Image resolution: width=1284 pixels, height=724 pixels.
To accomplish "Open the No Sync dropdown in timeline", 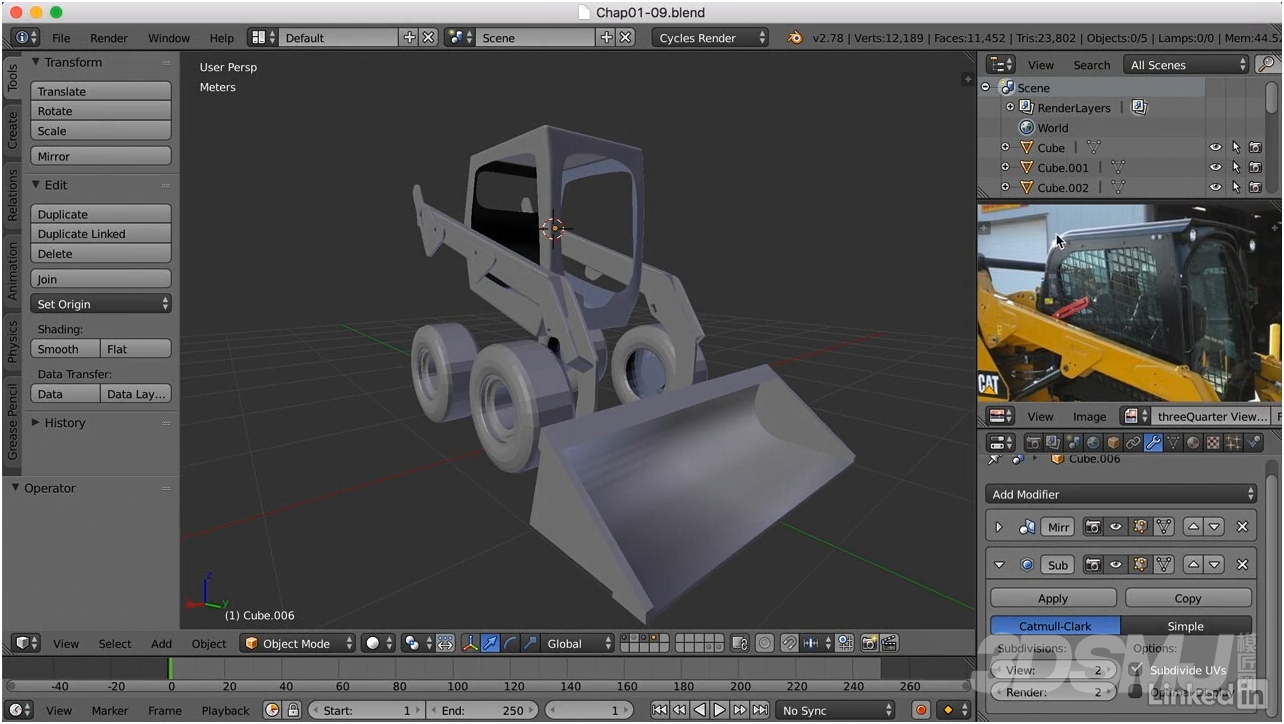I will point(835,710).
